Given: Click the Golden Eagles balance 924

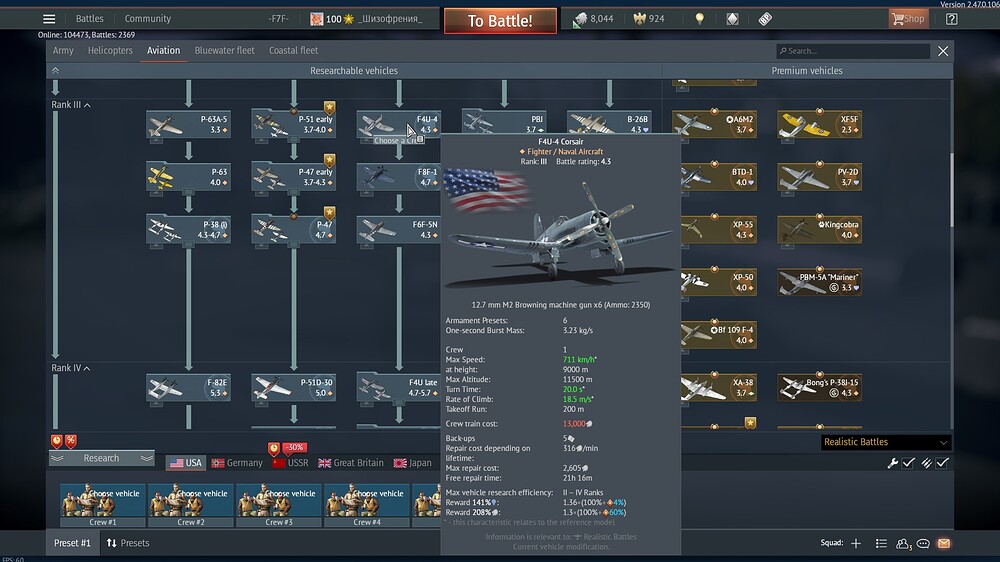Looking at the screenshot, I should point(649,18).
